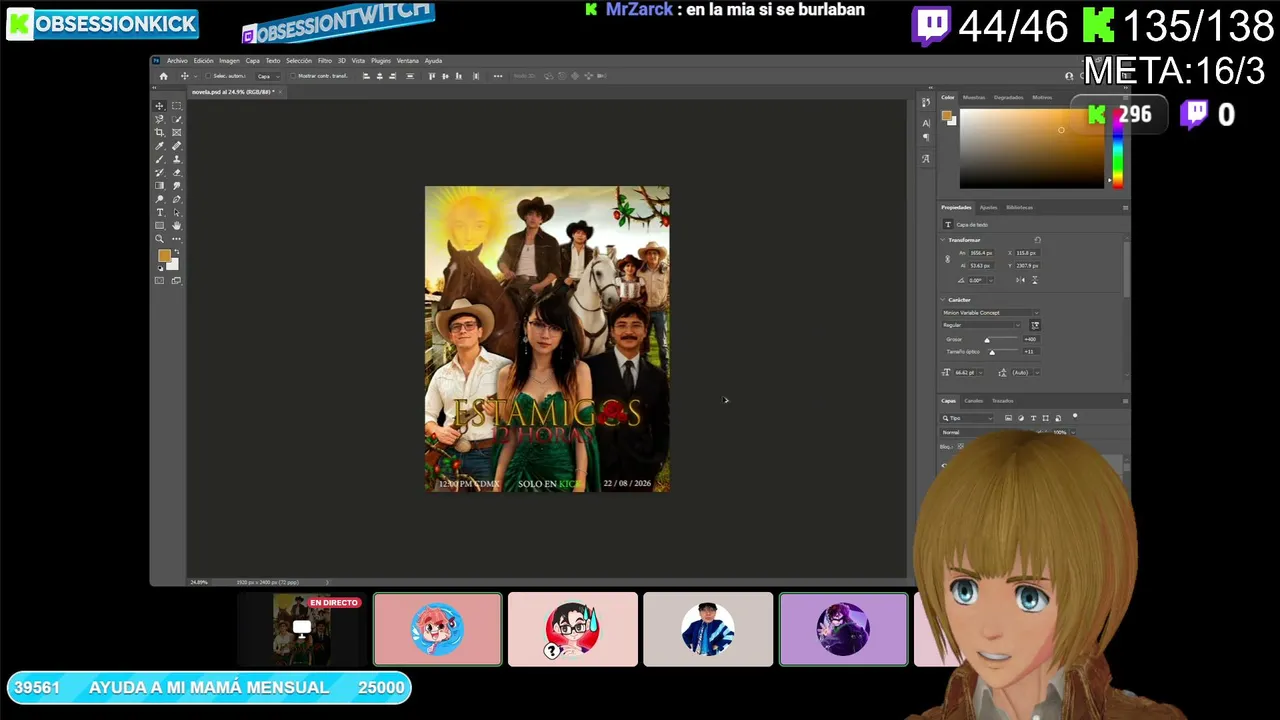Select the Rectangular Marquee tool
This screenshot has width=1280, height=720.
click(177, 106)
